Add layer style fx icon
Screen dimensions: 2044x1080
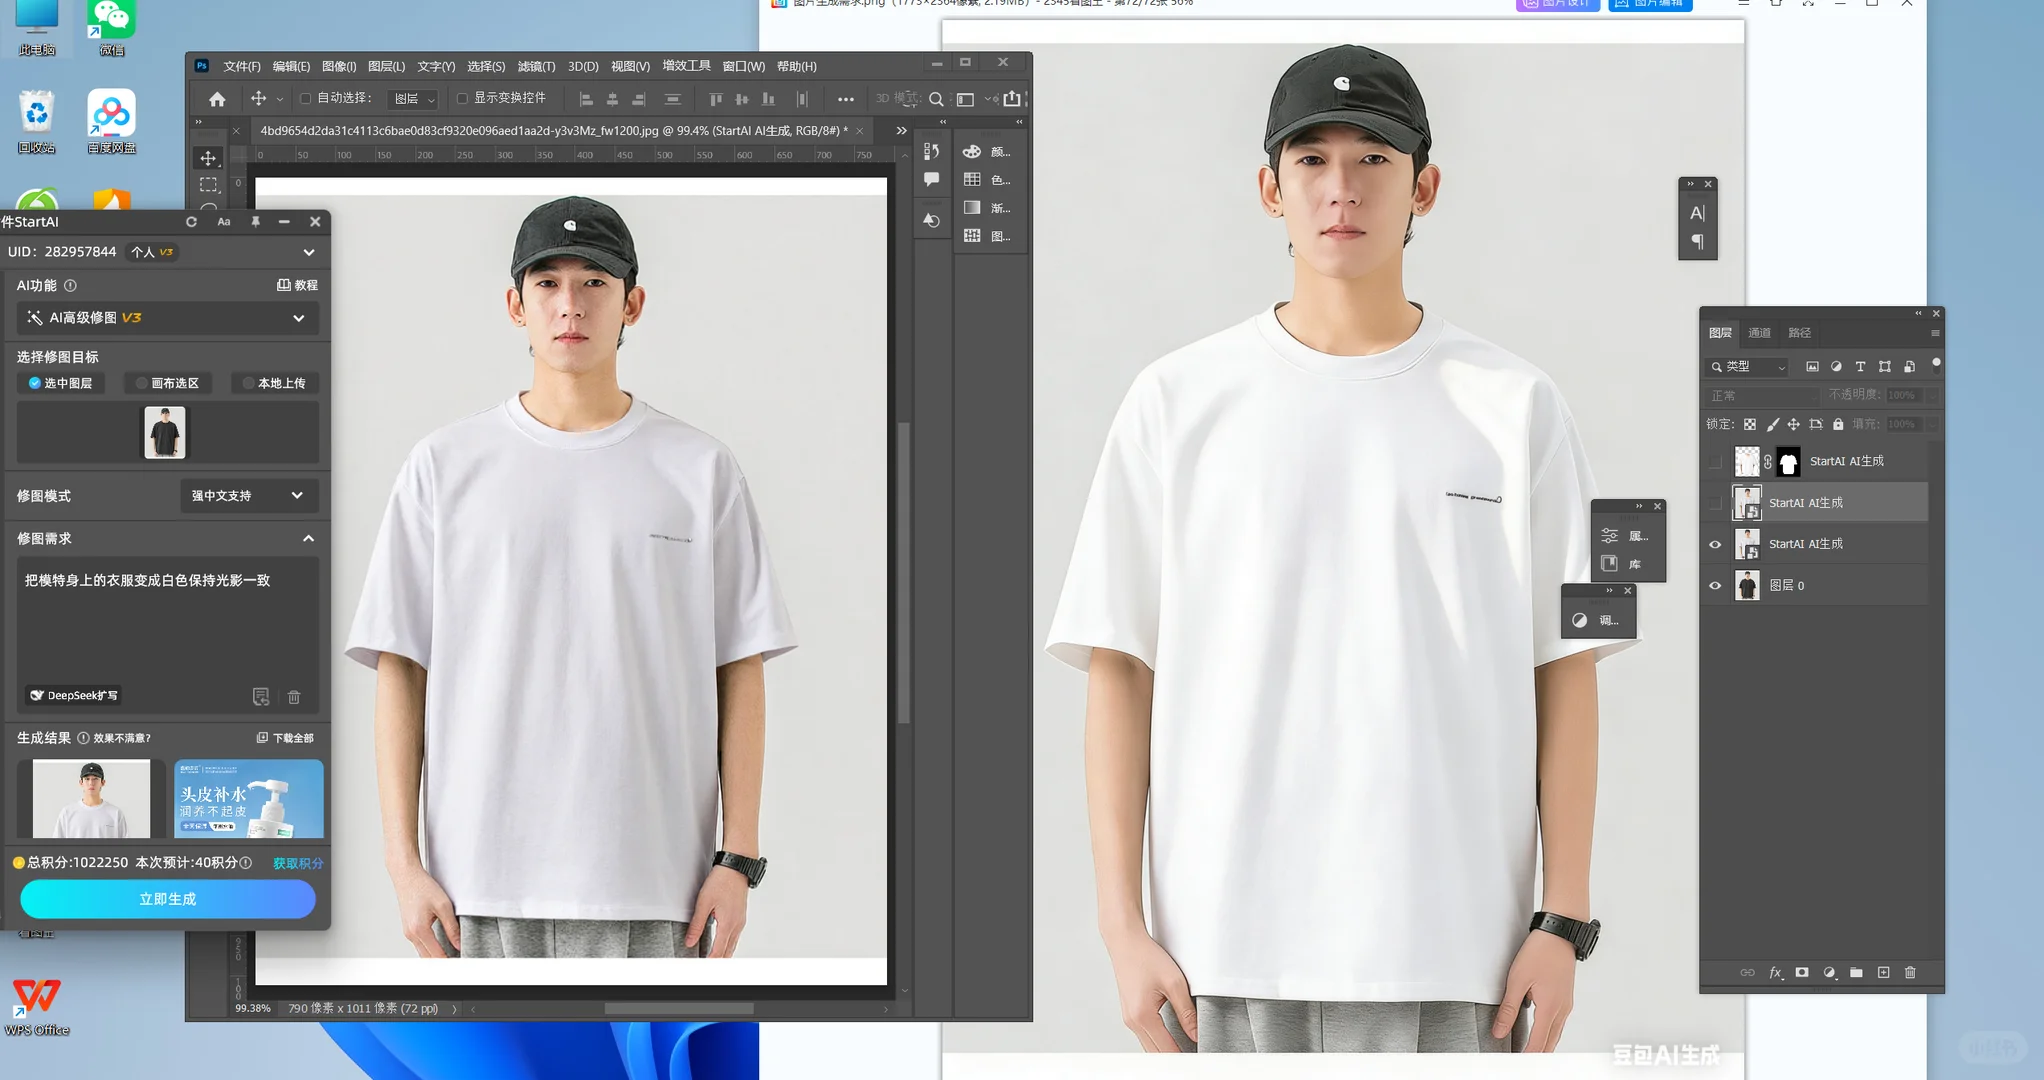pyautogui.click(x=1775, y=972)
